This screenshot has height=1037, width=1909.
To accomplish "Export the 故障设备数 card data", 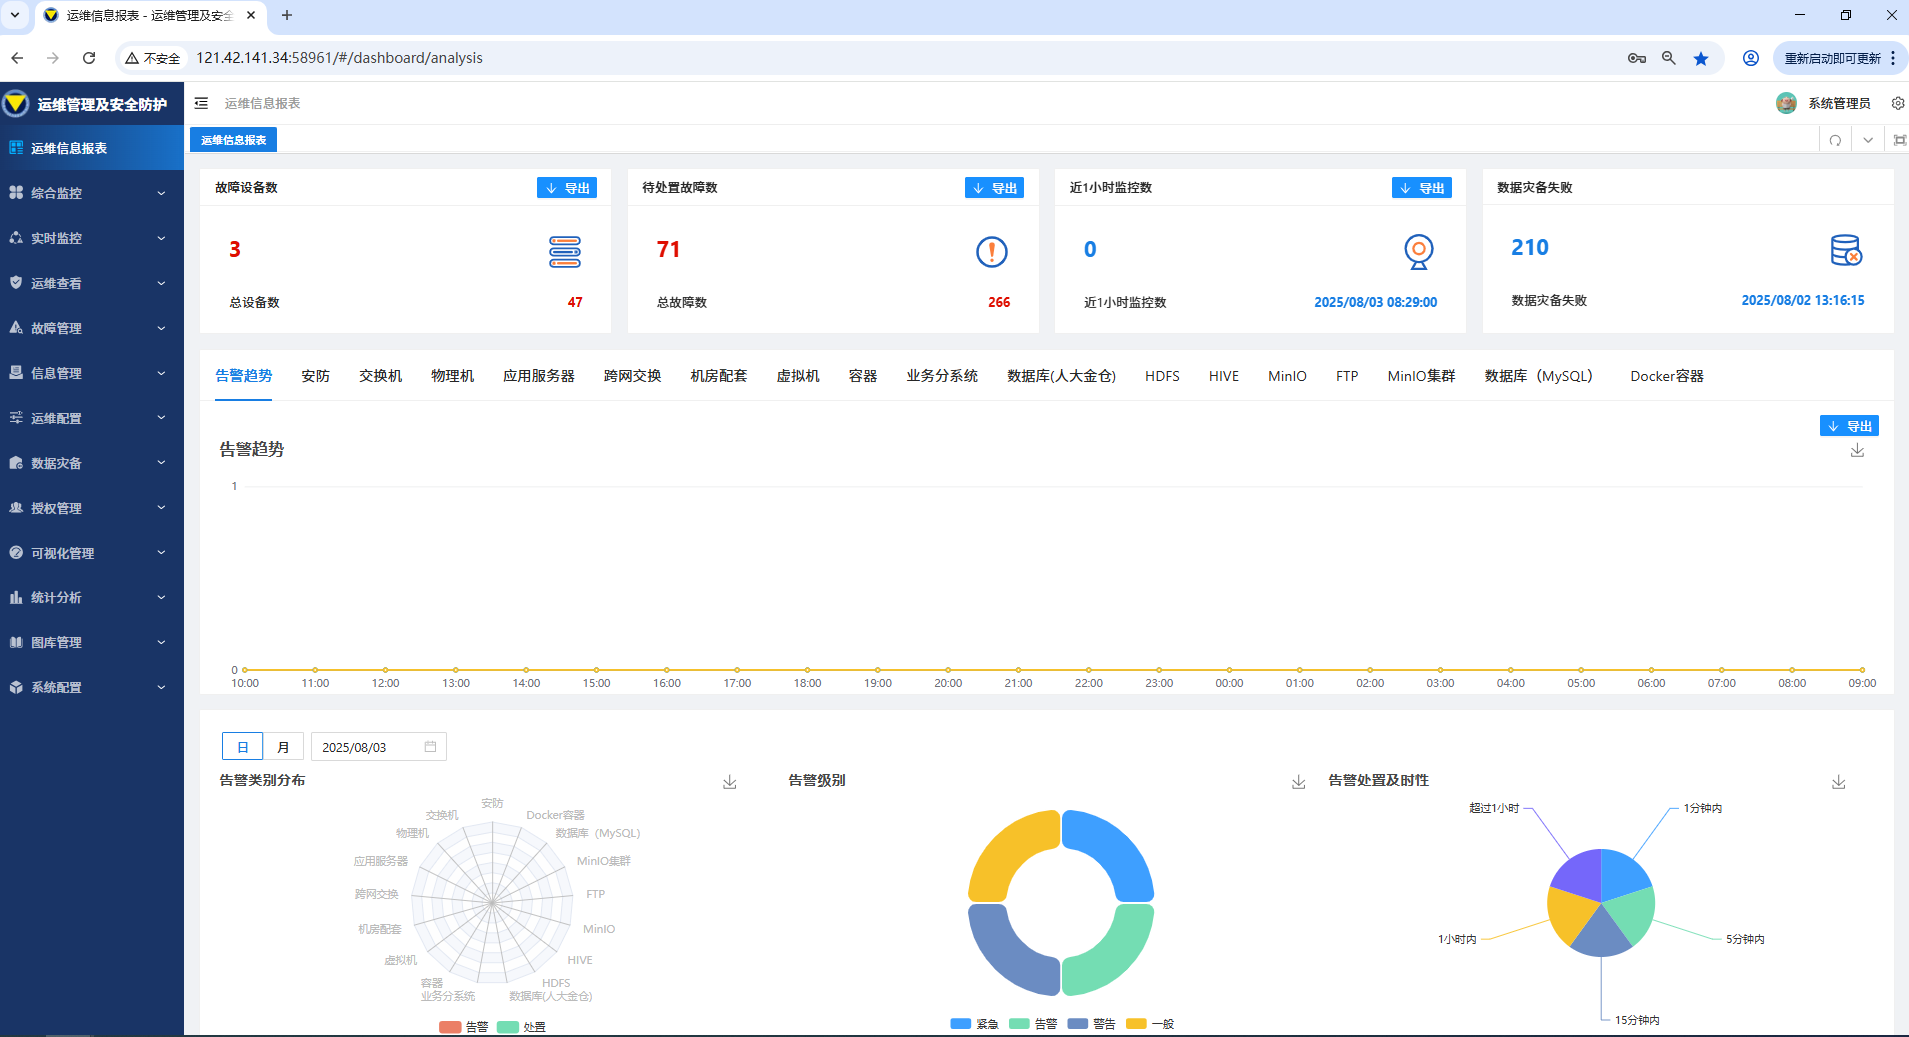I will click(x=567, y=188).
